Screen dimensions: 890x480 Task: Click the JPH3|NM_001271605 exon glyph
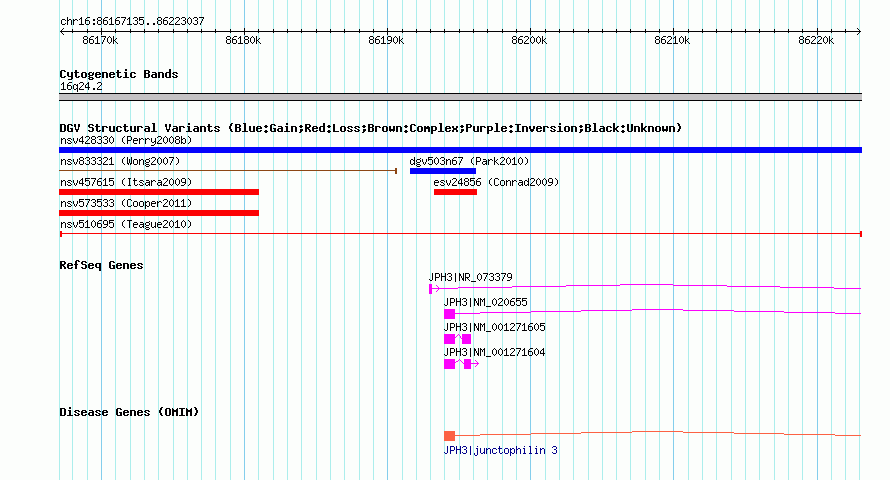[x=457, y=339]
